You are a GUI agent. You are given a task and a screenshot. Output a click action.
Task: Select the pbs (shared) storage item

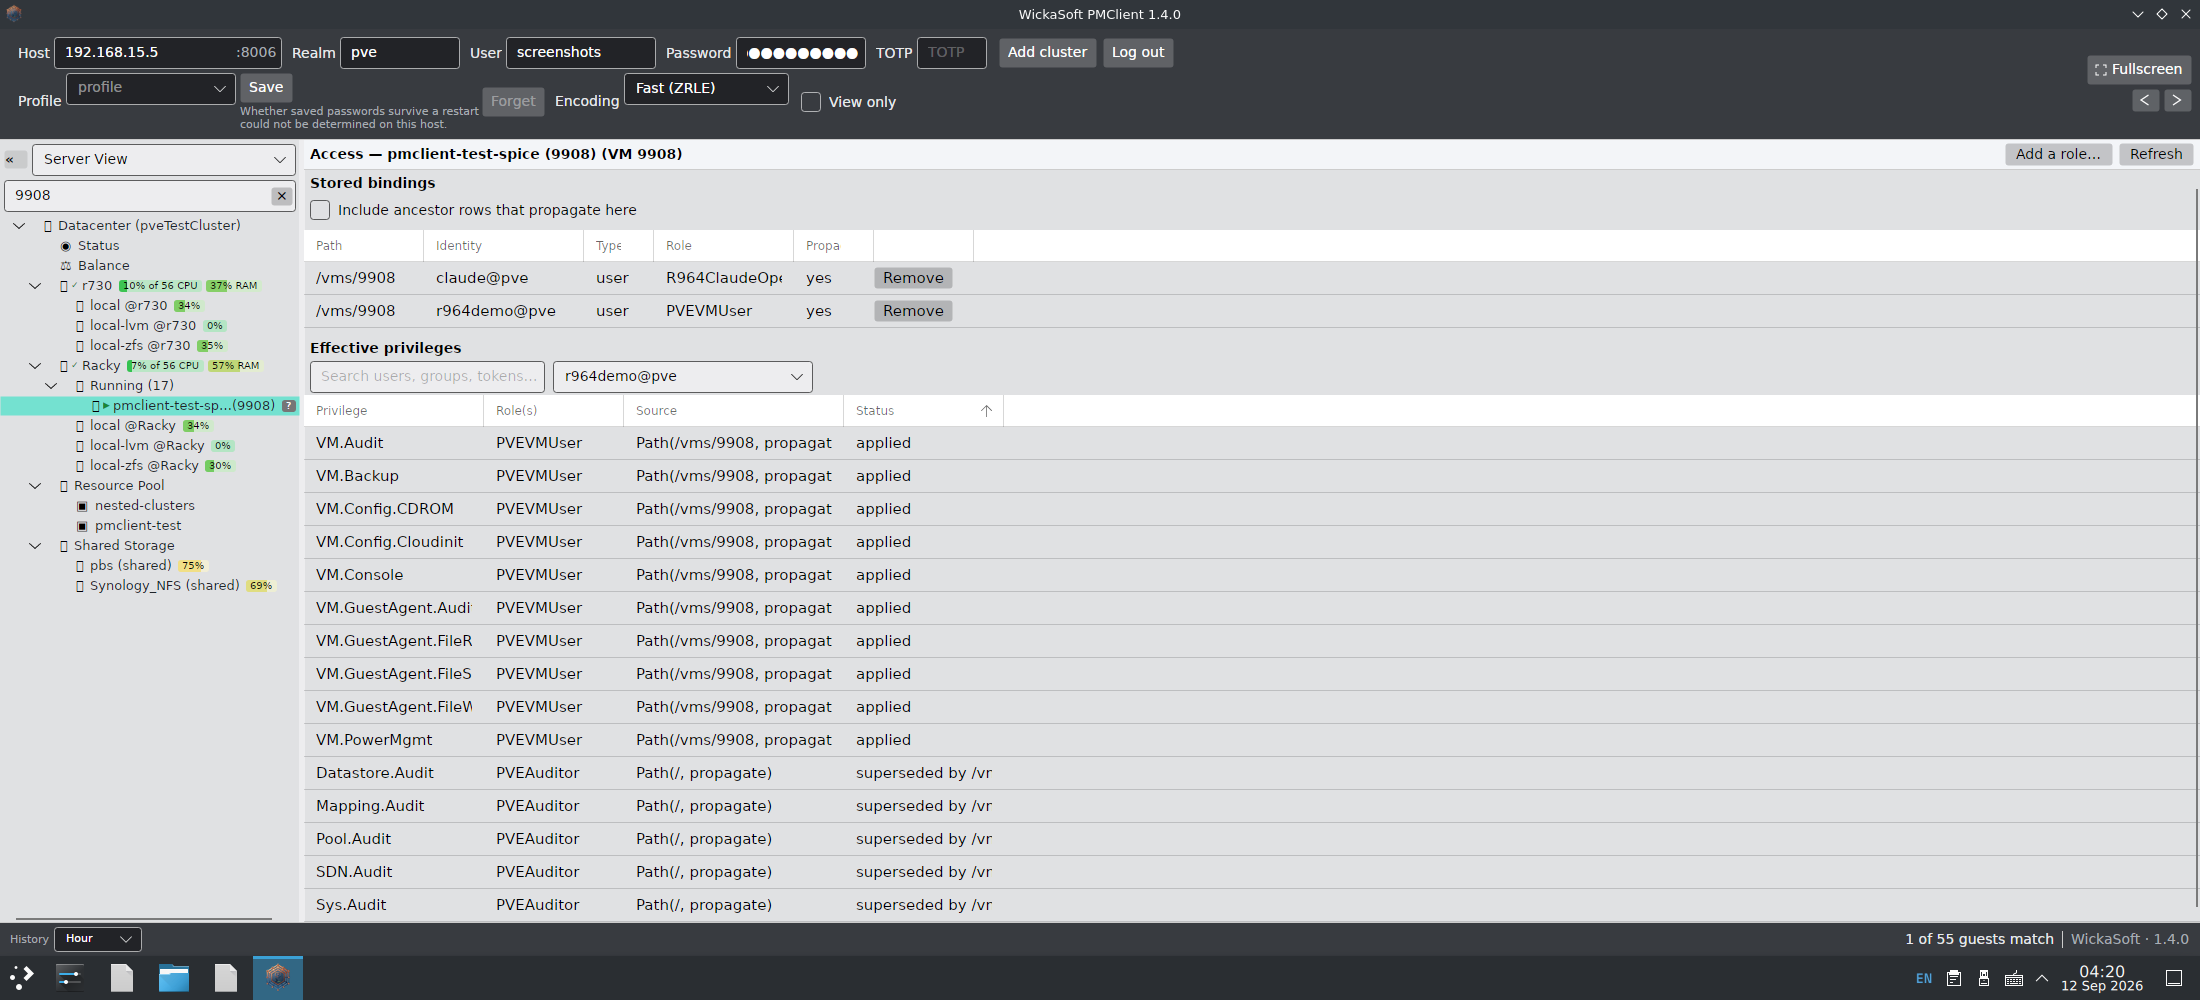[130, 566]
